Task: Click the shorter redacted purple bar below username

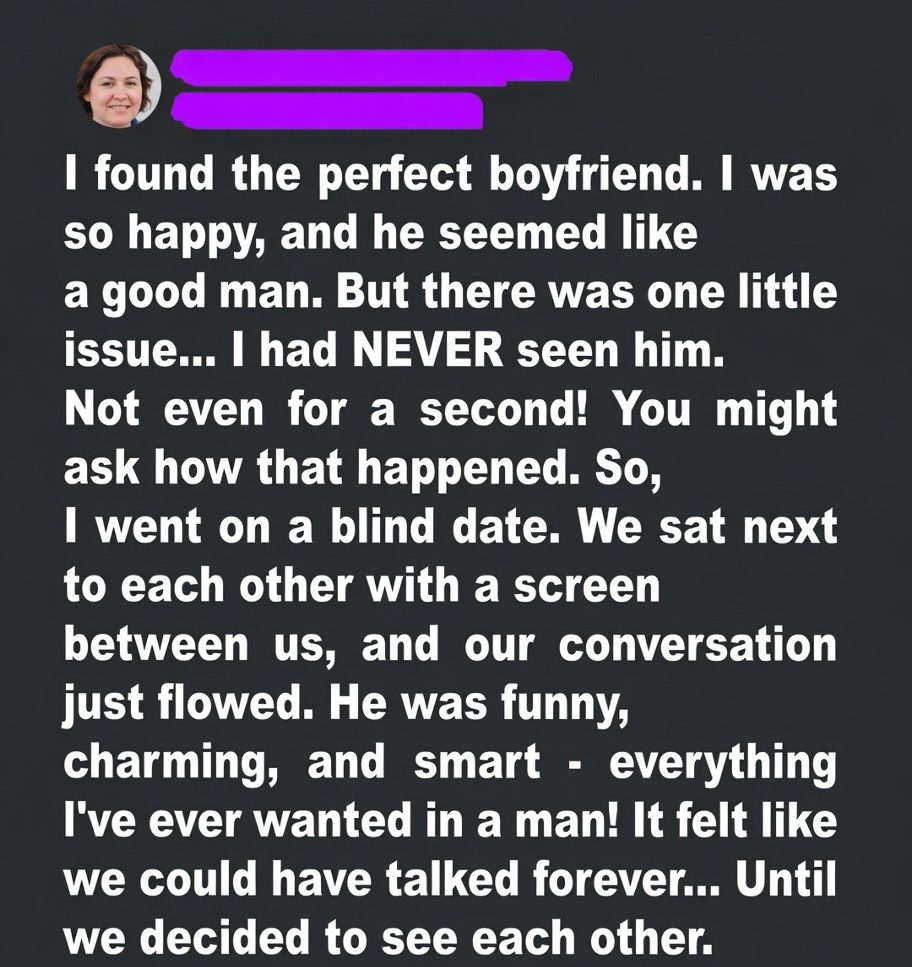Action: pyautogui.click(x=327, y=109)
